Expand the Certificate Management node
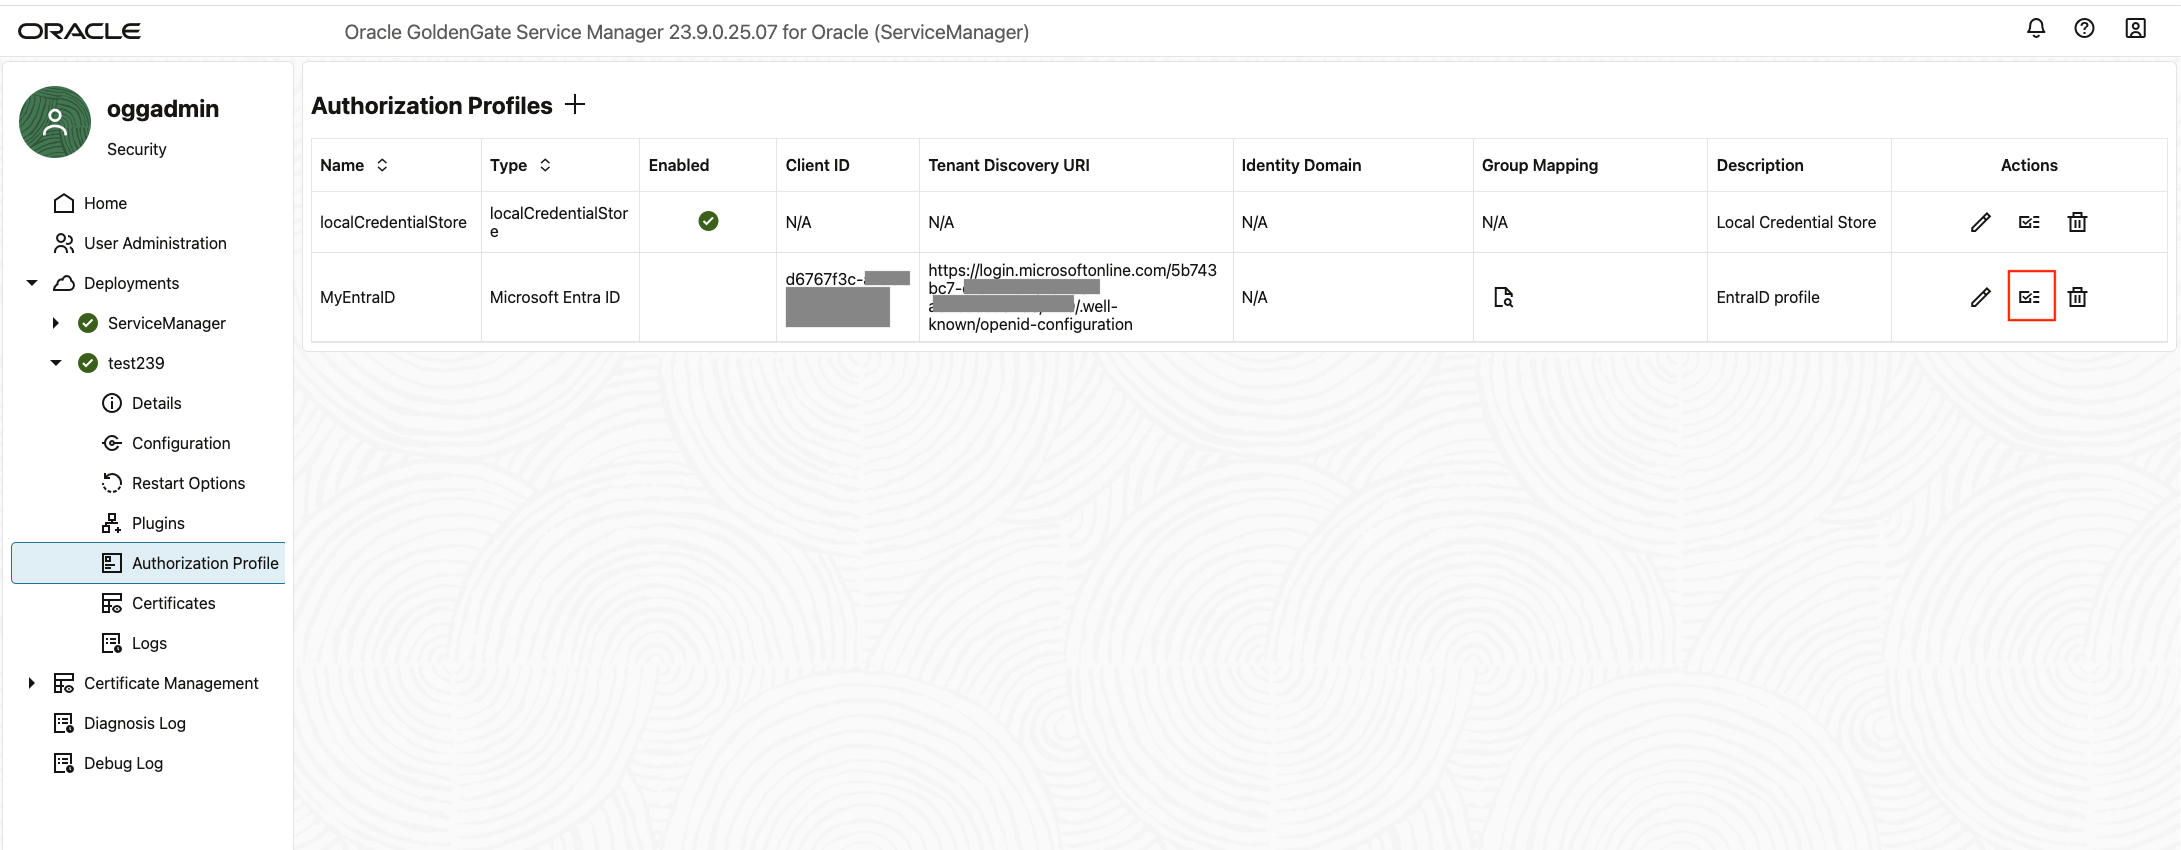This screenshot has width=2181, height=850. tap(32, 683)
